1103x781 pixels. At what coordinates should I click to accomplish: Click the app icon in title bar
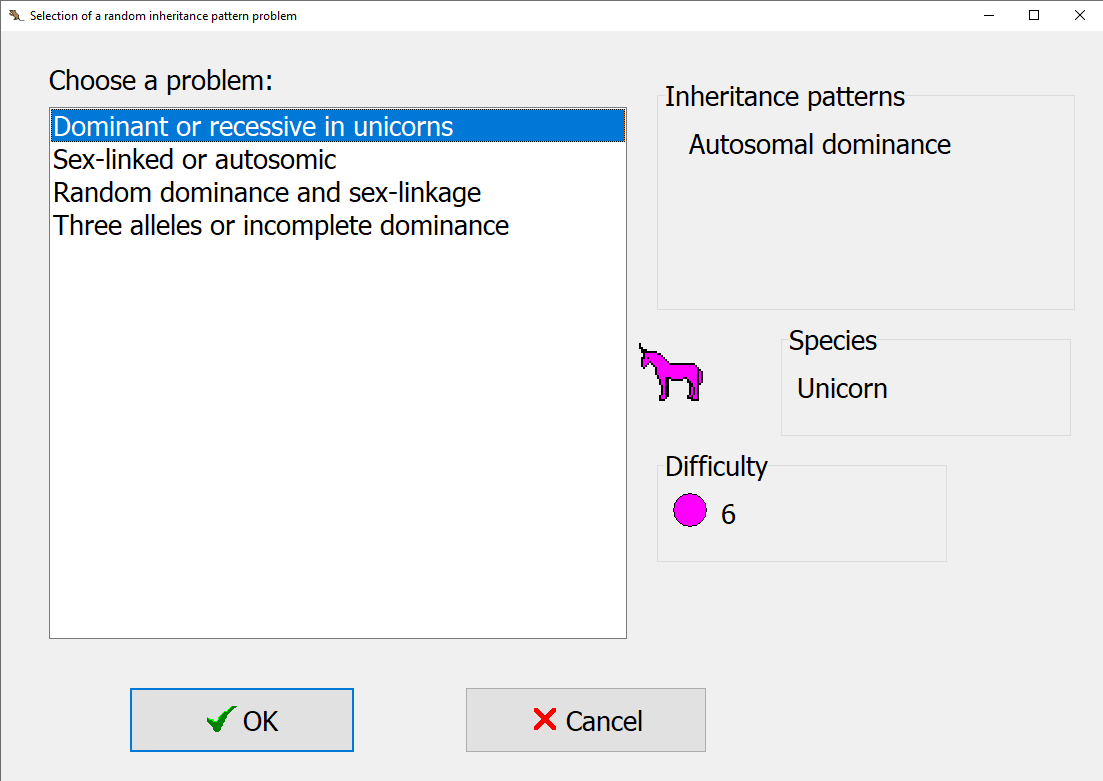pos(15,16)
